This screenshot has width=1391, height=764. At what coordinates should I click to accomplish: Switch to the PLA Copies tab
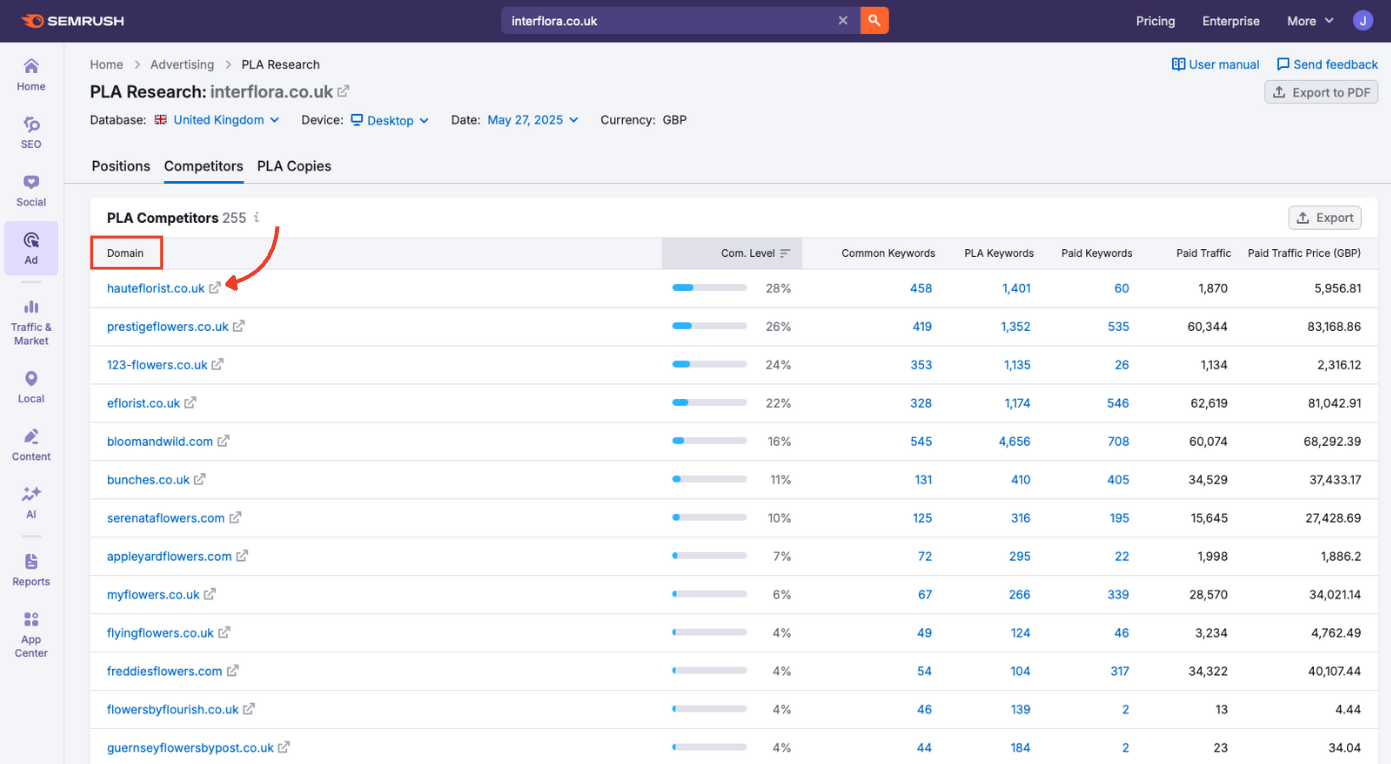point(294,166)
